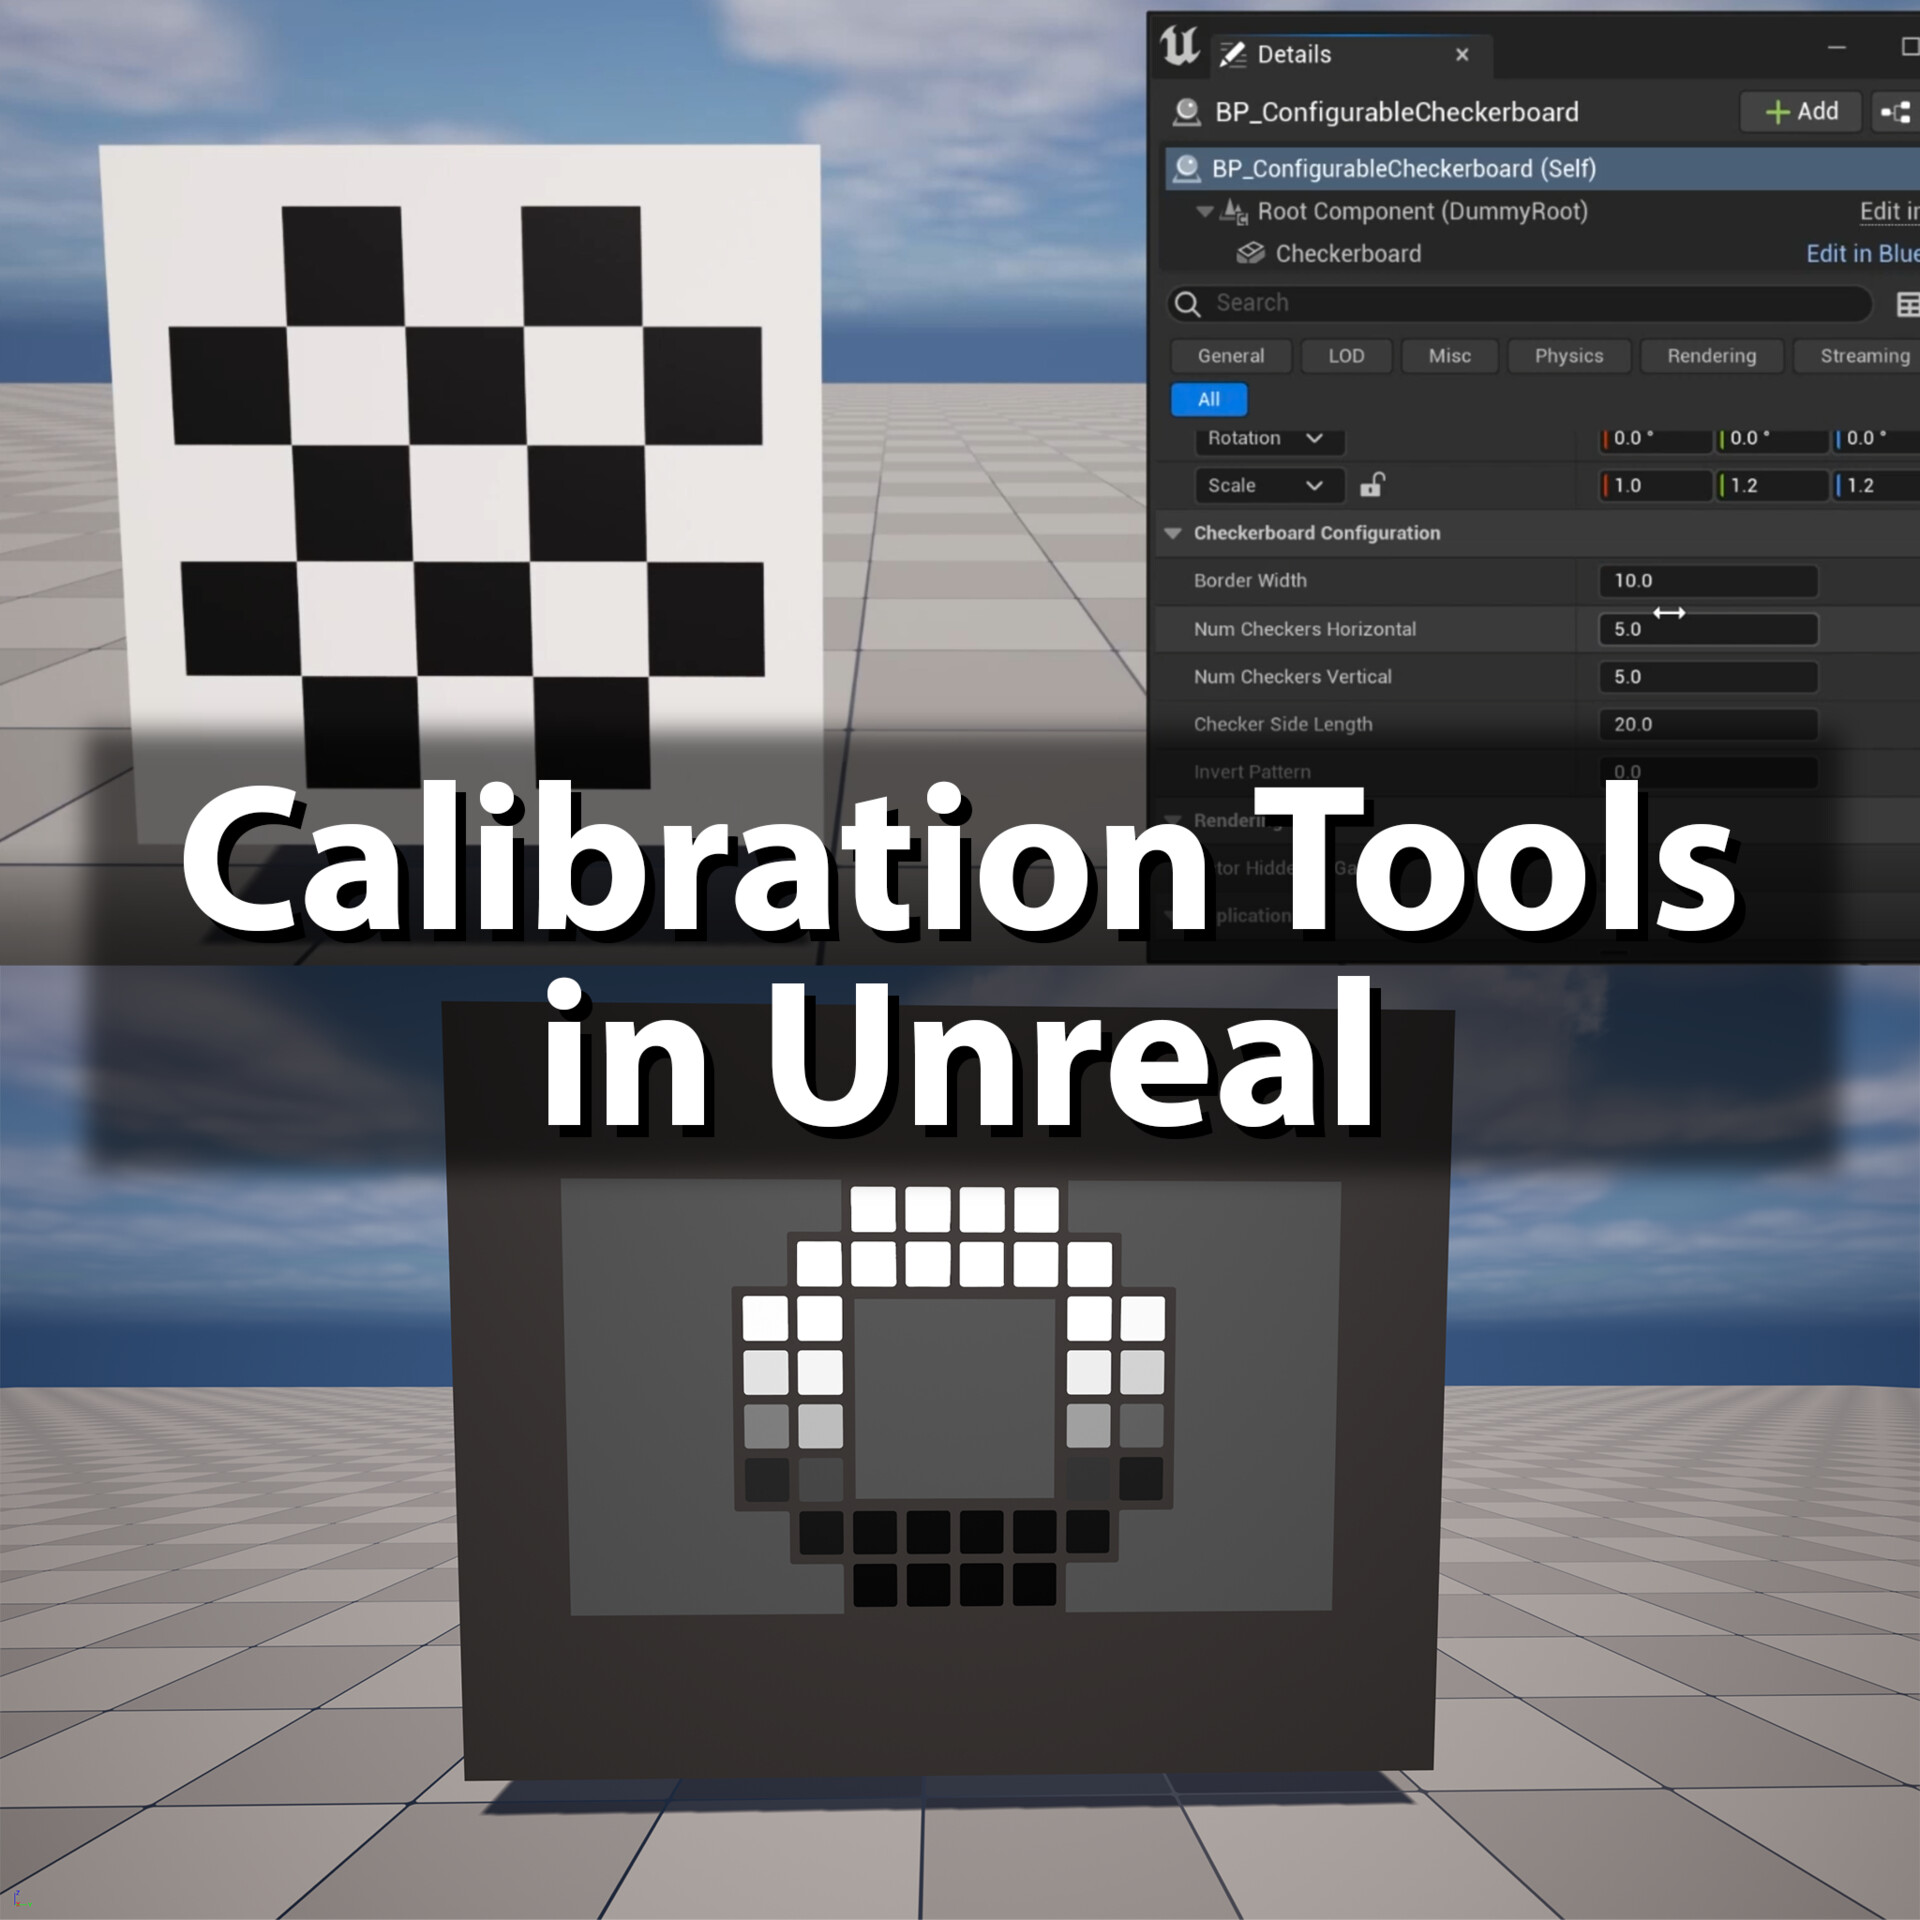Click the camera icon beside BP_ConfigurableCheckerboard

tap(1187, 112)
